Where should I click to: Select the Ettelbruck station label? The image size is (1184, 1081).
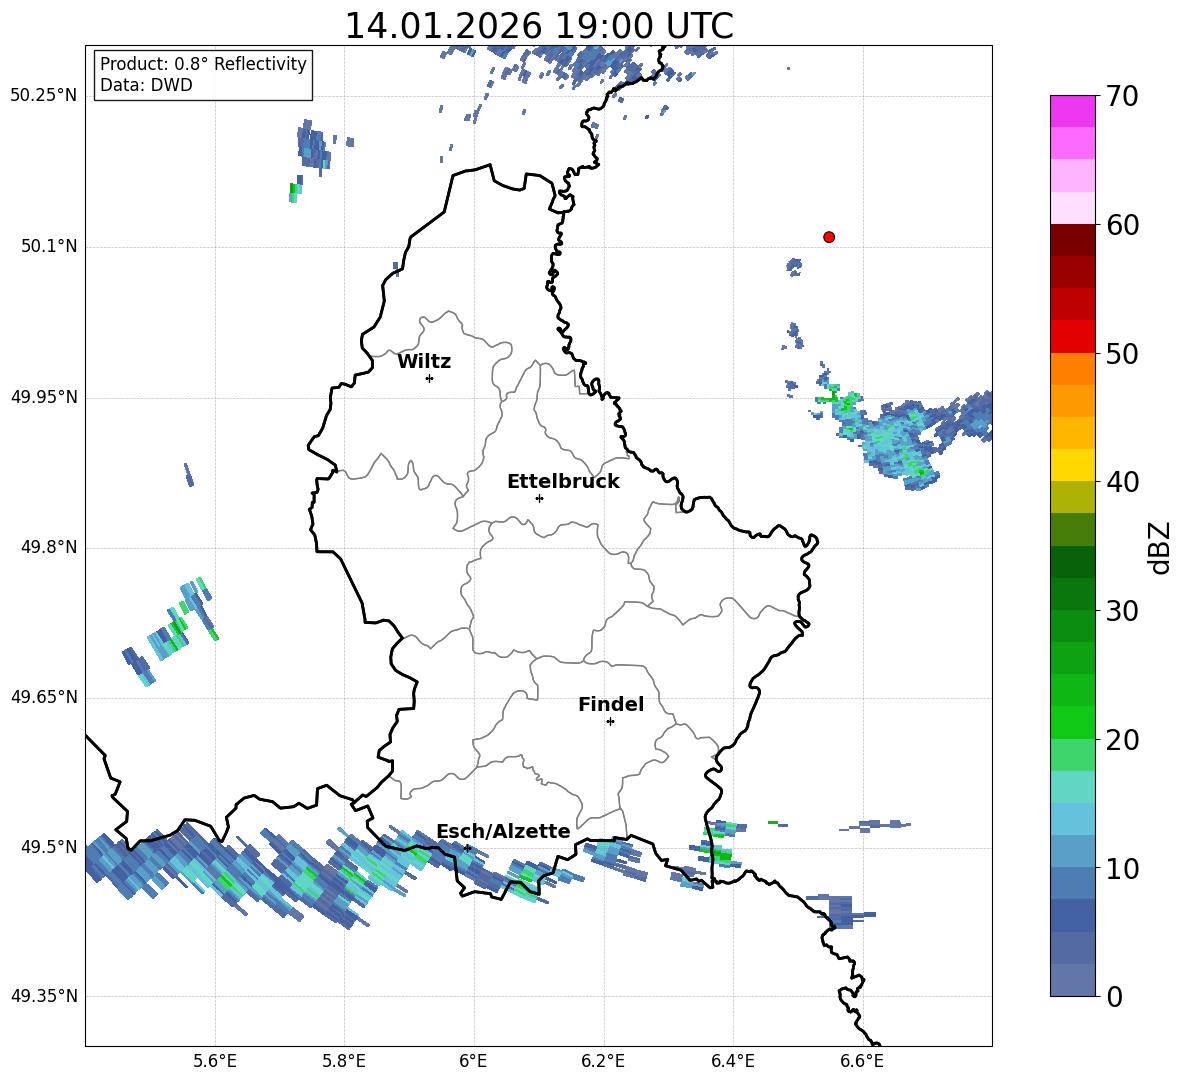point(563,482)
